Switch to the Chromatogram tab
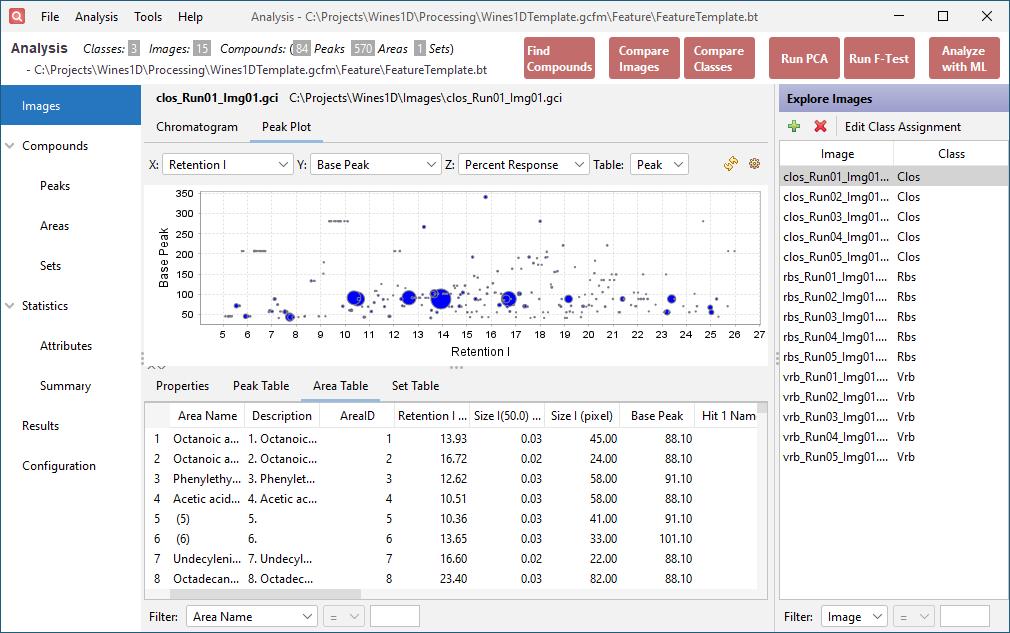The image size is (1010, 633). click(197, 127)
